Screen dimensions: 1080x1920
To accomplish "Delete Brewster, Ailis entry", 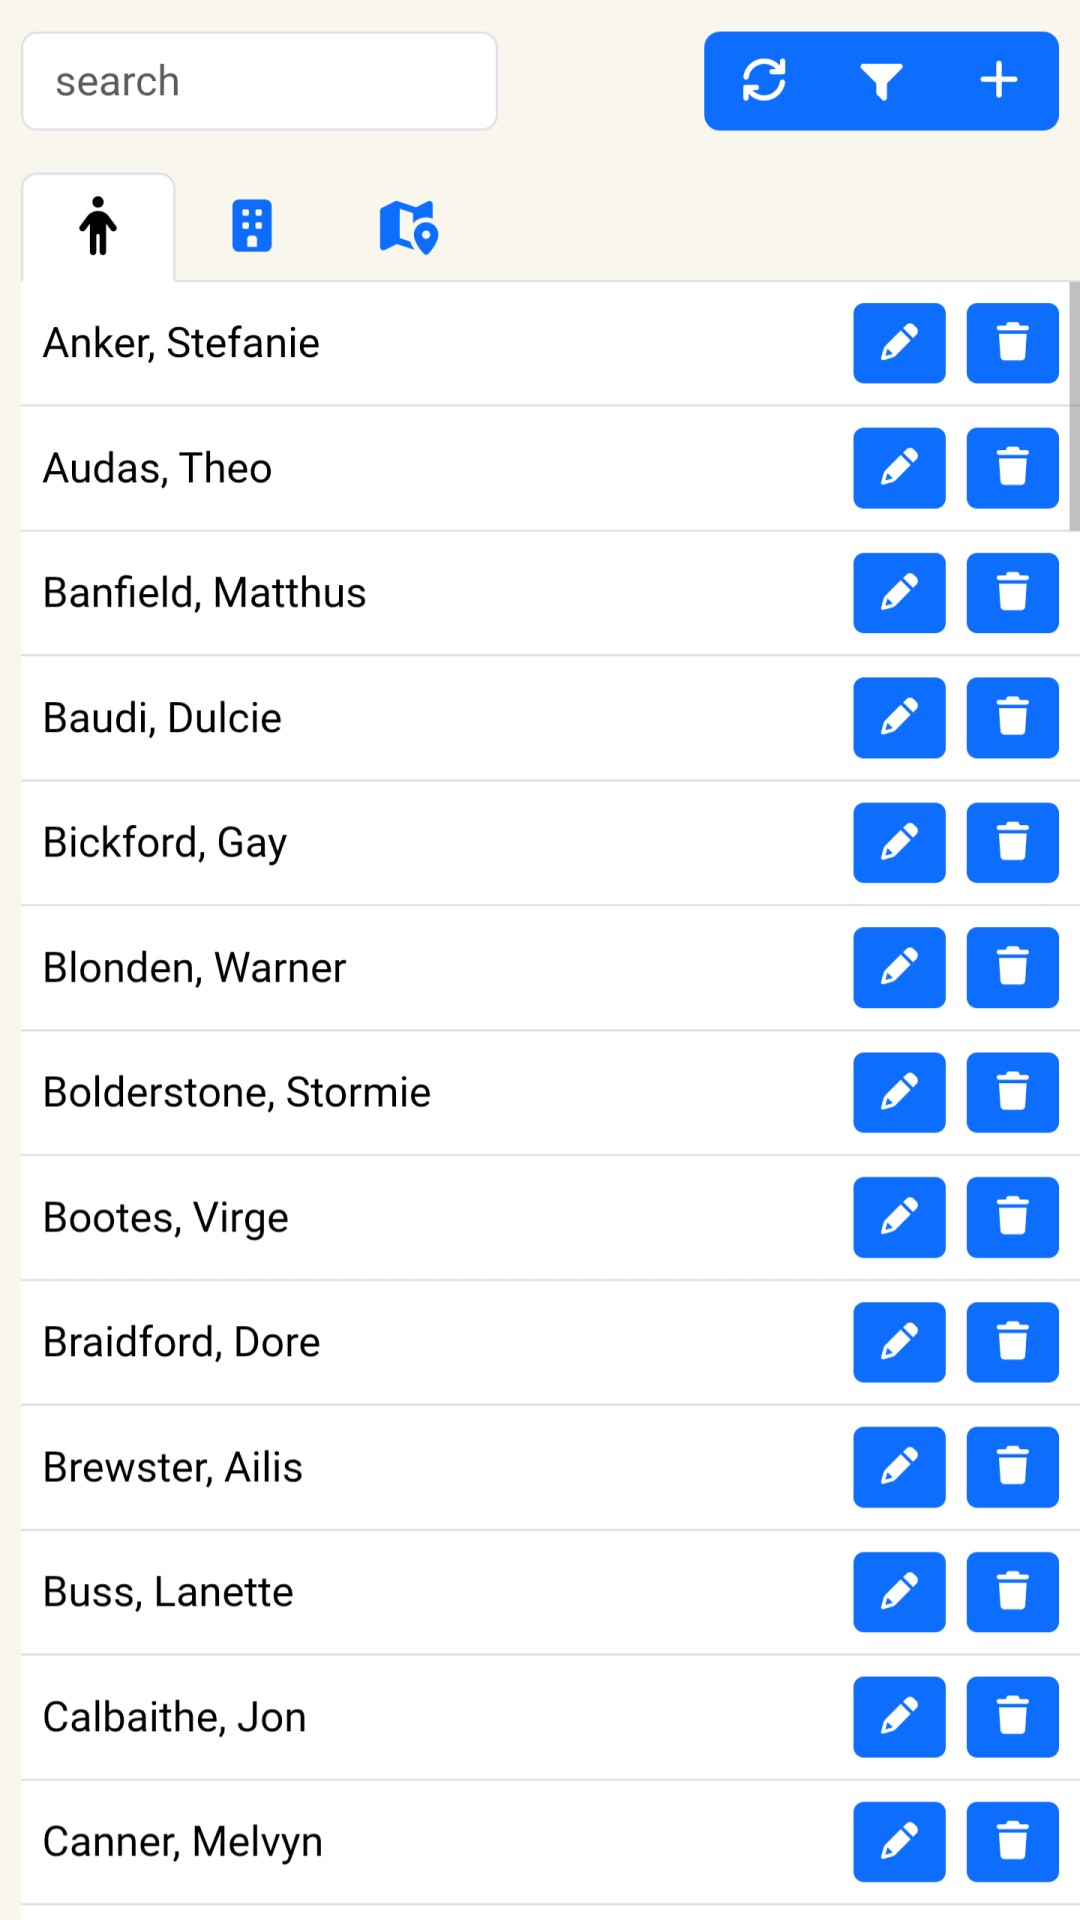I will coord(1012,1467).
